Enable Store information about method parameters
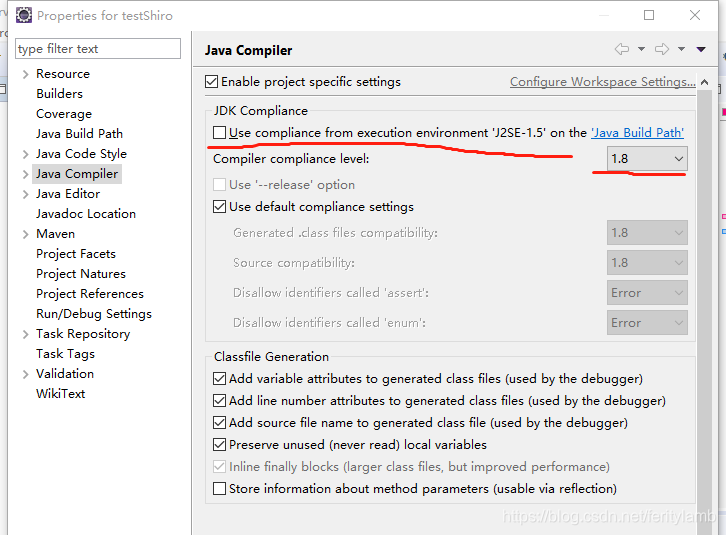726x535 pixels. [x=219, y=489]
